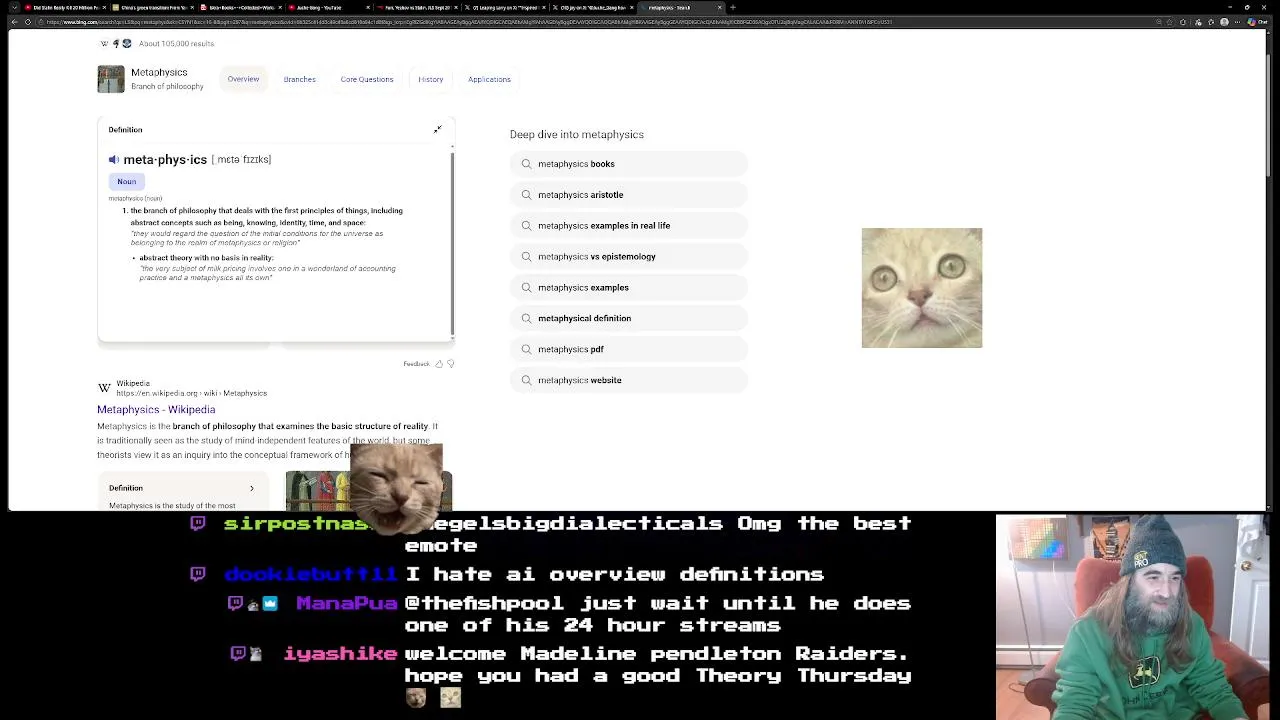Click the search icon beside metaphysics aristotle

[x=526, y=195]
